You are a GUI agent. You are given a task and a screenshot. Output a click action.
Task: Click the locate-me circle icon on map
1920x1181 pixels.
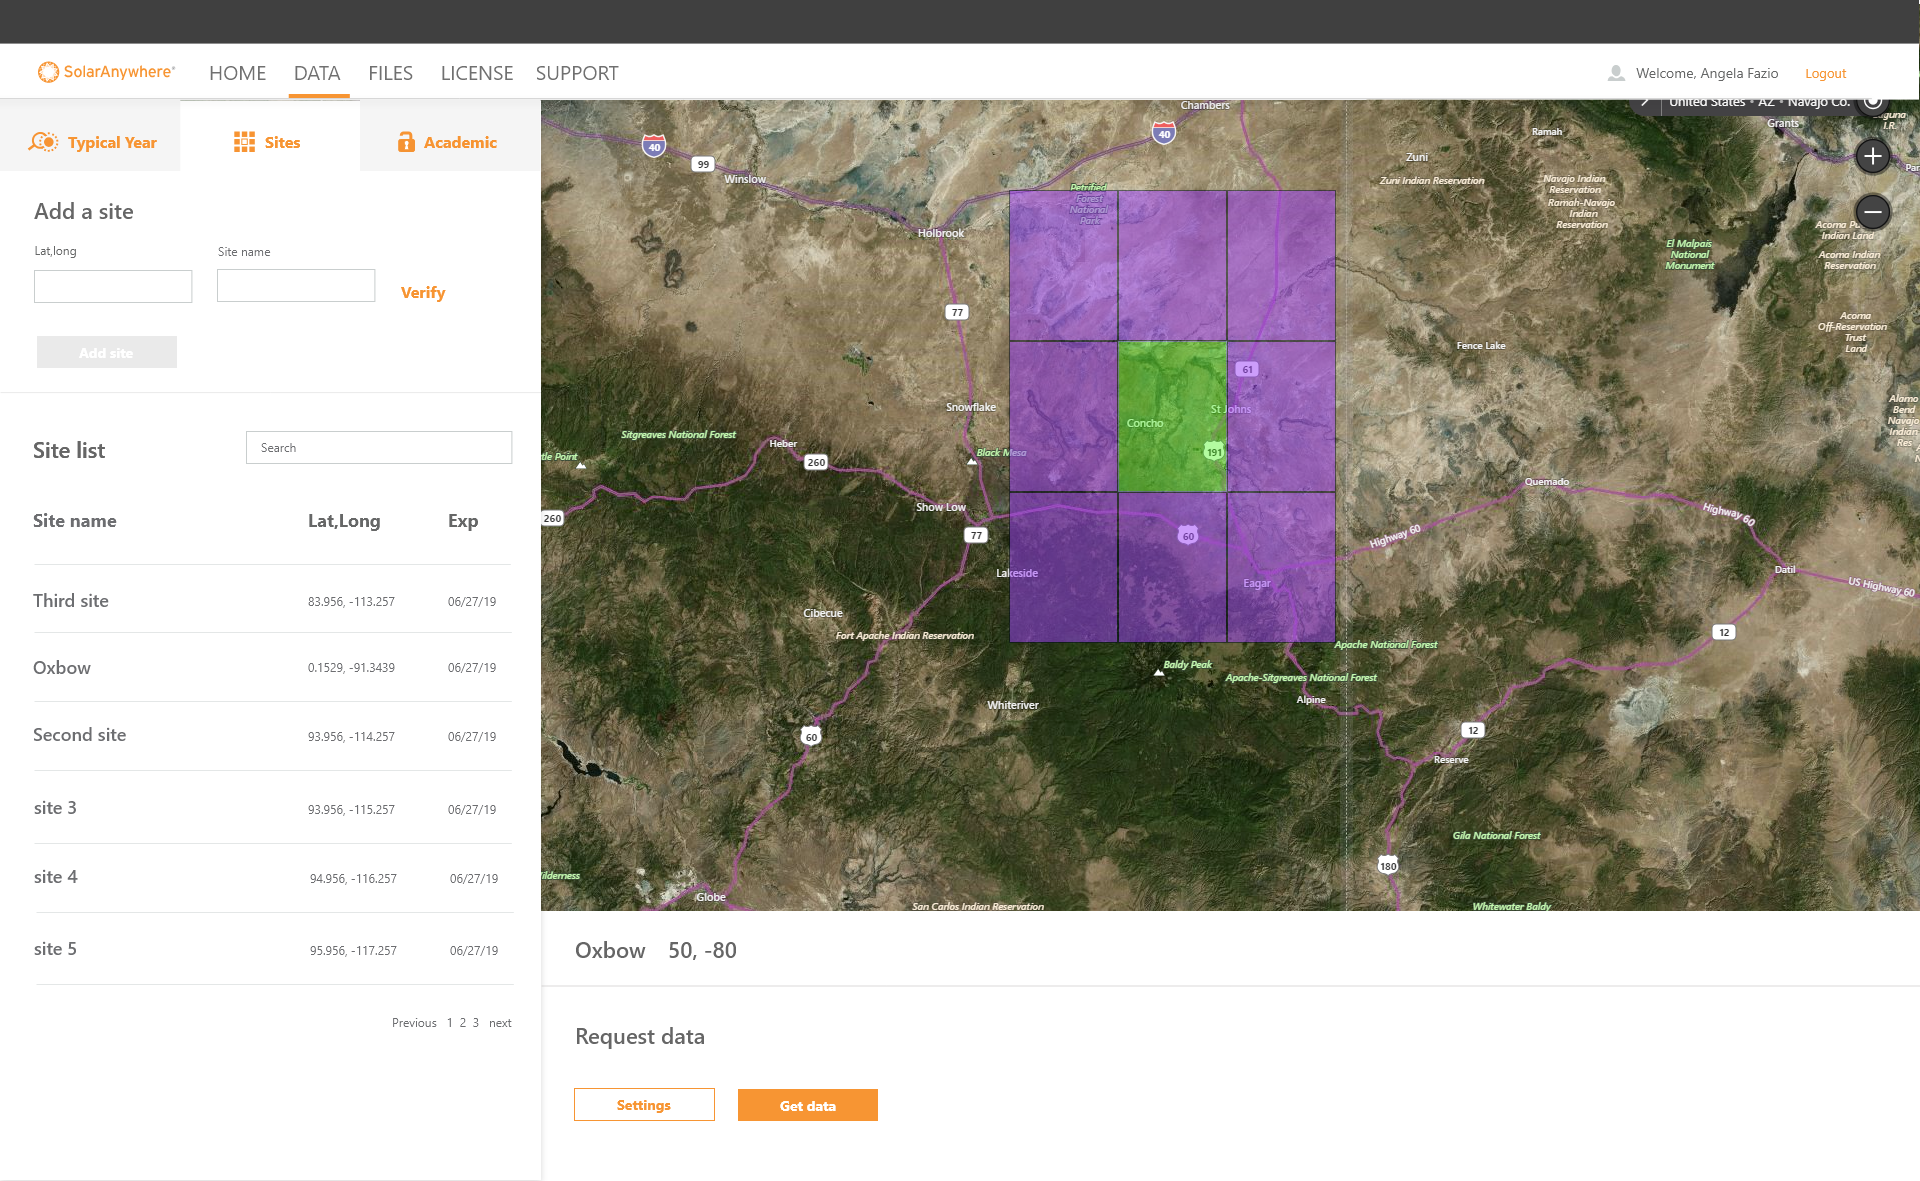pos(1873,102)
